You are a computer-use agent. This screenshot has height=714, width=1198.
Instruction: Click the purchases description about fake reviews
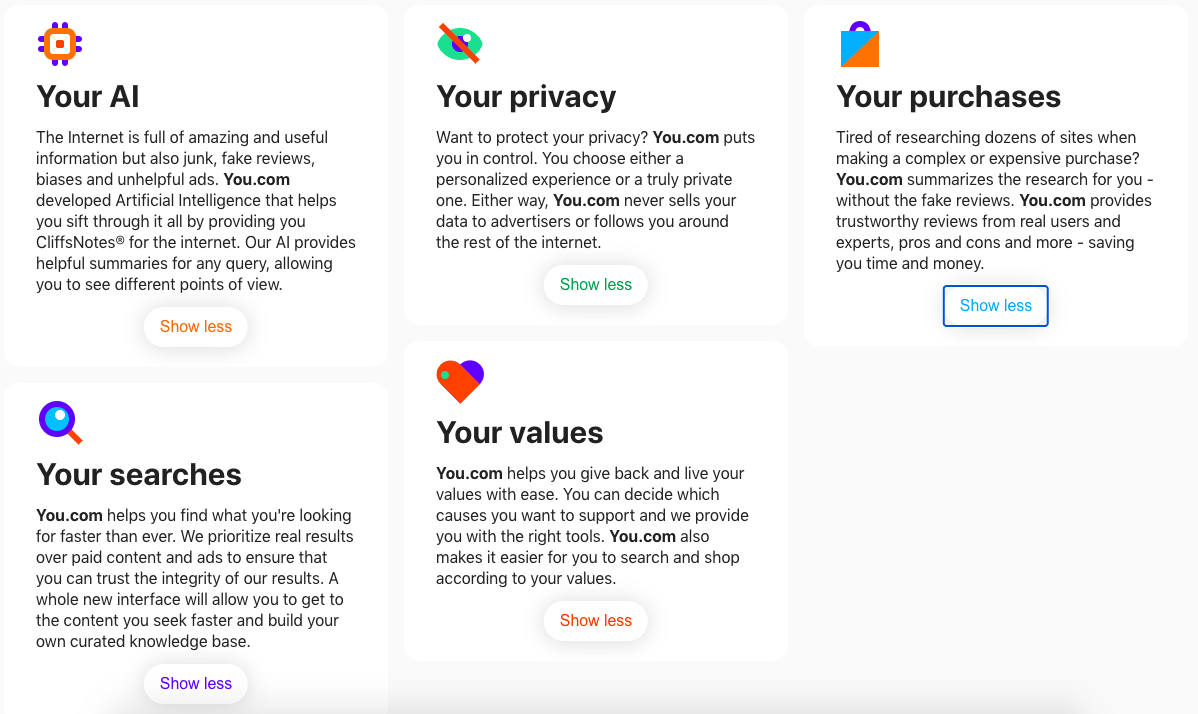coord(995,200)
